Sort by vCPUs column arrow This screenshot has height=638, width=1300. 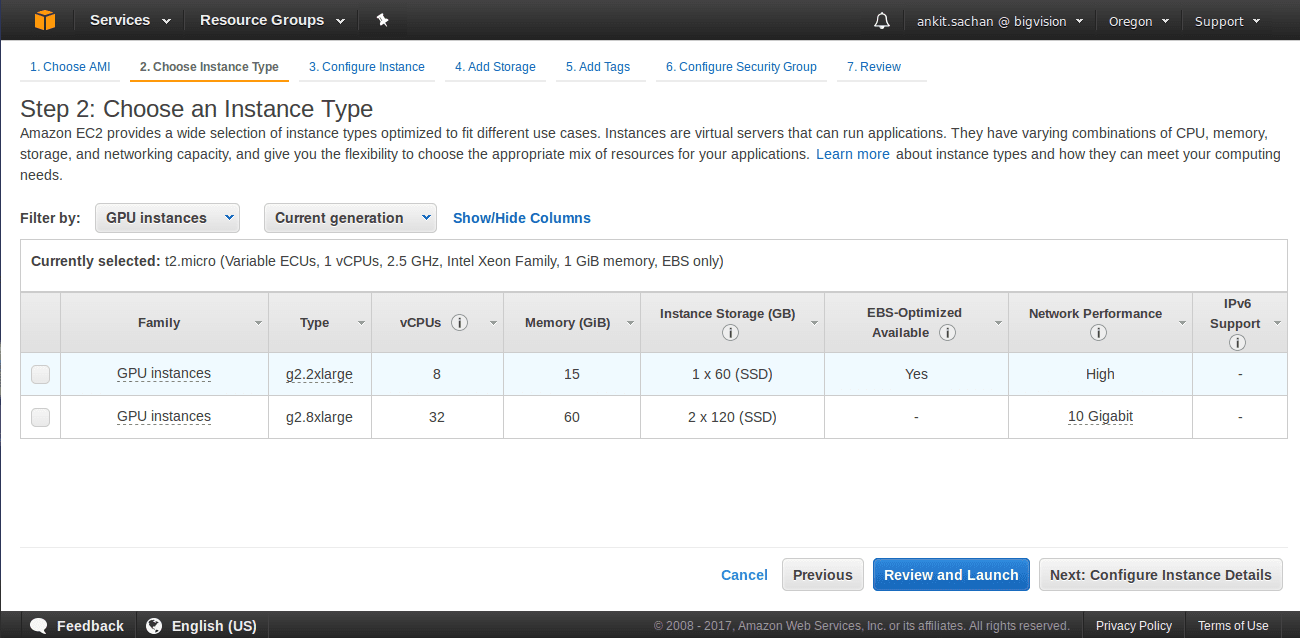click(493, 323)
